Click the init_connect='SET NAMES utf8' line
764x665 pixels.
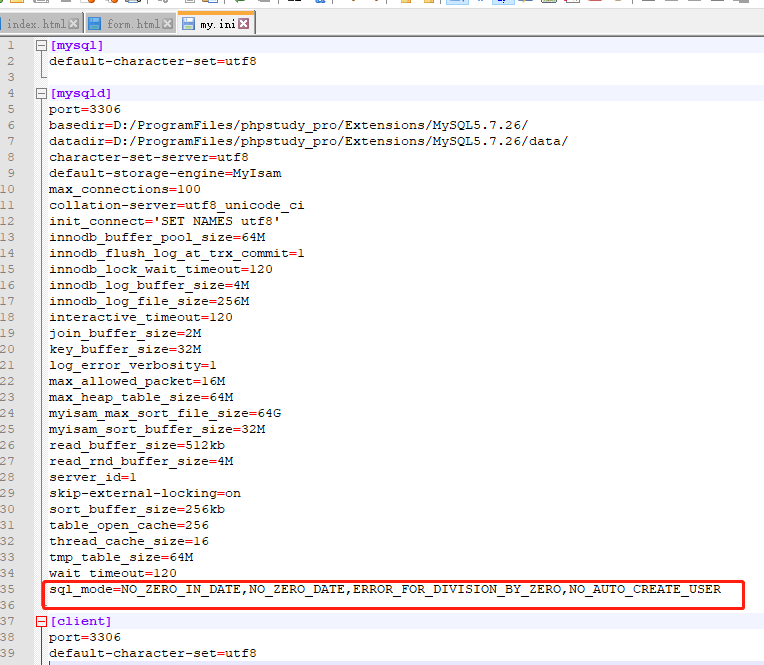point(165,221)
